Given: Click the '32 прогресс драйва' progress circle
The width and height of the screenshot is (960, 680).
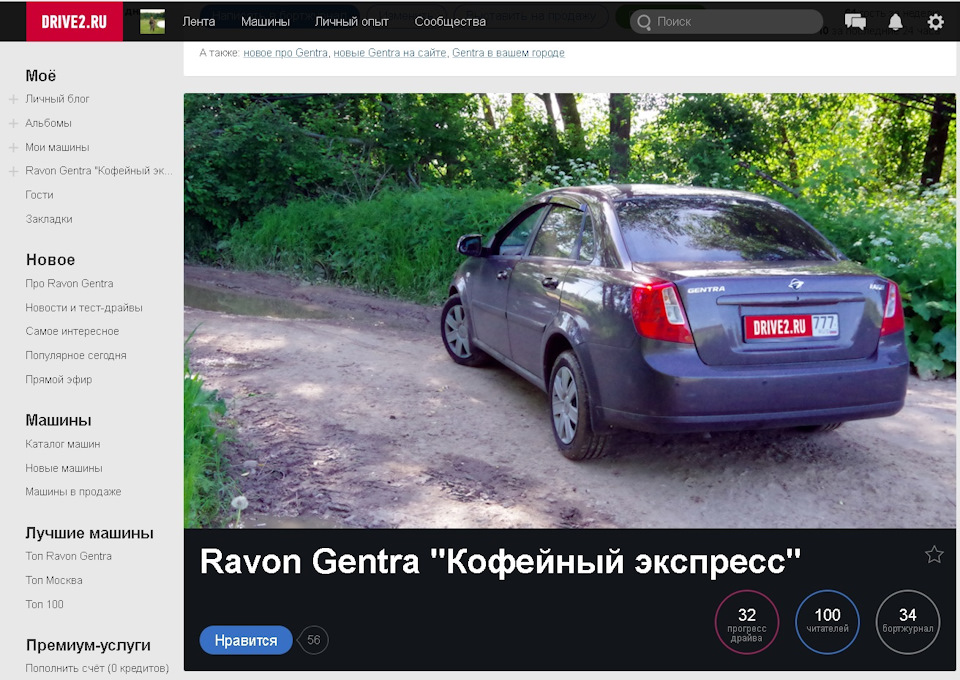Looking at the screenshot, I should [747, 622].
